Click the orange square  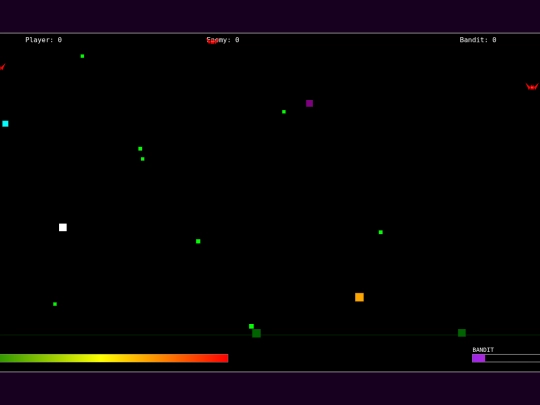359,297
